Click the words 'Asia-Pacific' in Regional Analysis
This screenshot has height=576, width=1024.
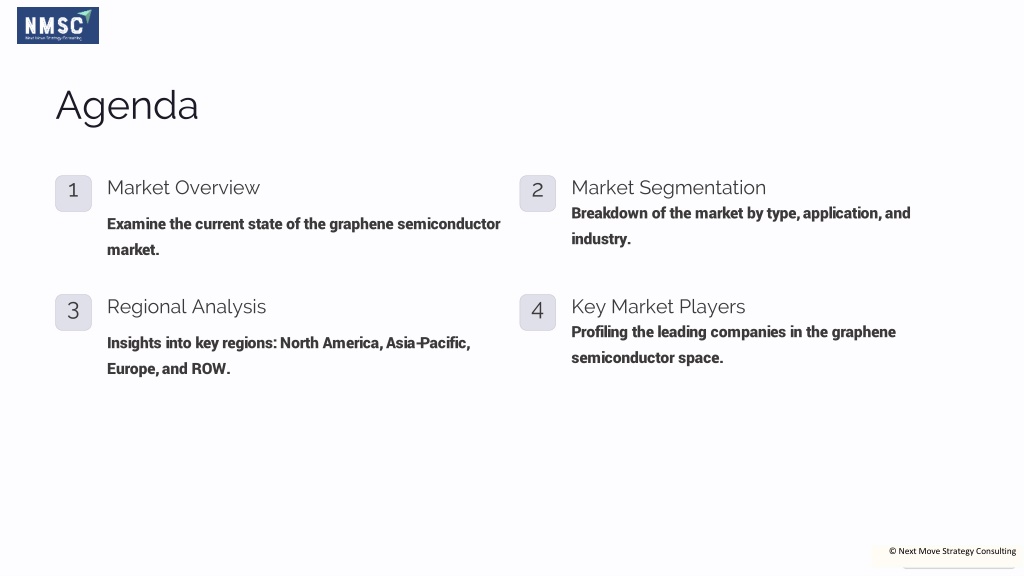coord(426,344)
